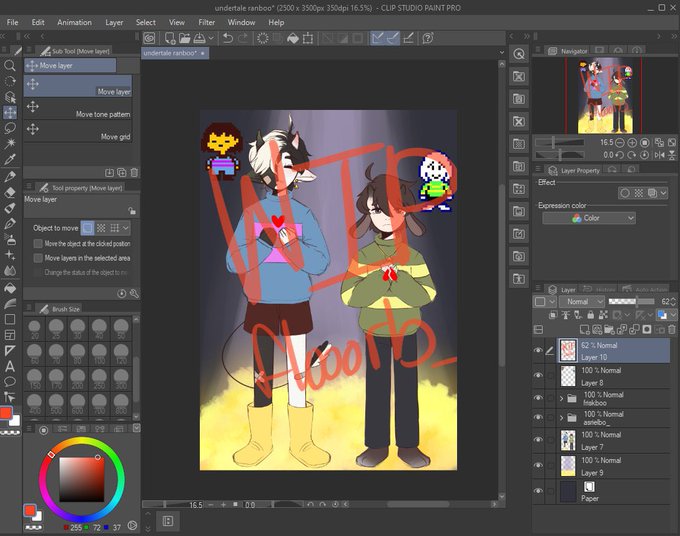Screen dimensions: 680x536
Task: Click the Clear outside selection icon
Action: click(x=278, y=38)
